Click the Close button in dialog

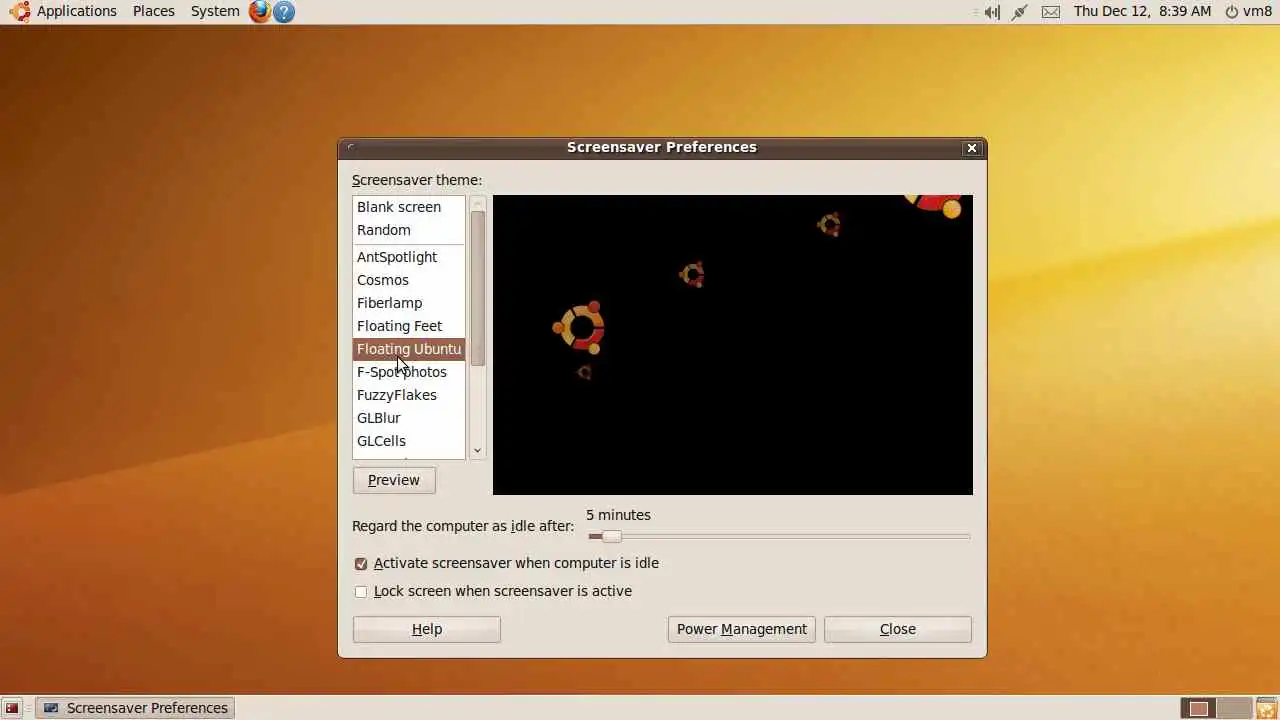(x=898, y=629)
